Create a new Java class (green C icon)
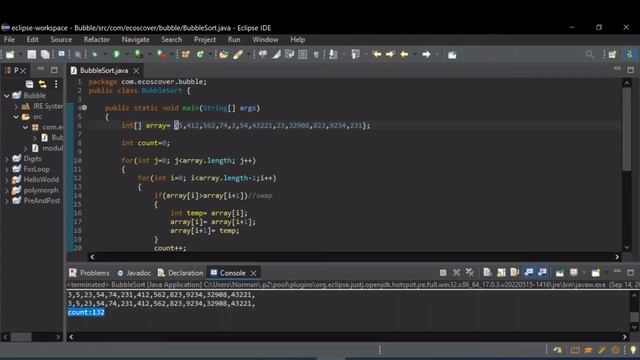Screen dimensions: 640x360 pos(200,55)
